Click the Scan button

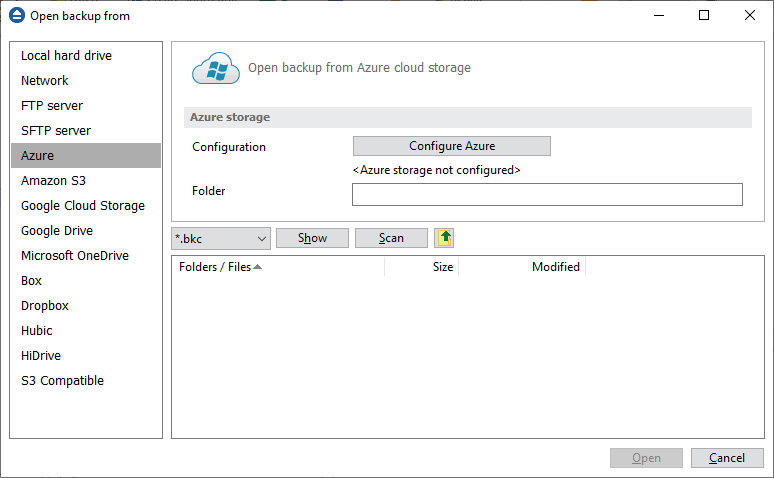click(x=391, y=238)
